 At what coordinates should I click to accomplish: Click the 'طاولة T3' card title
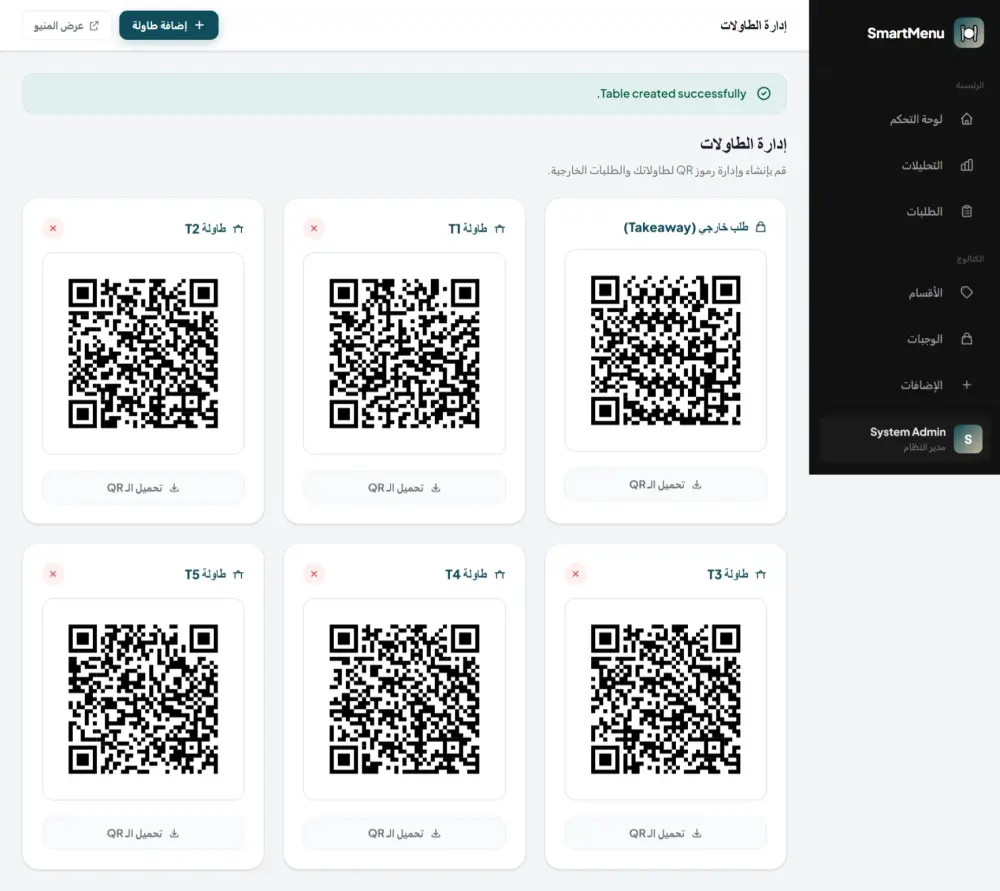[728, 574]
